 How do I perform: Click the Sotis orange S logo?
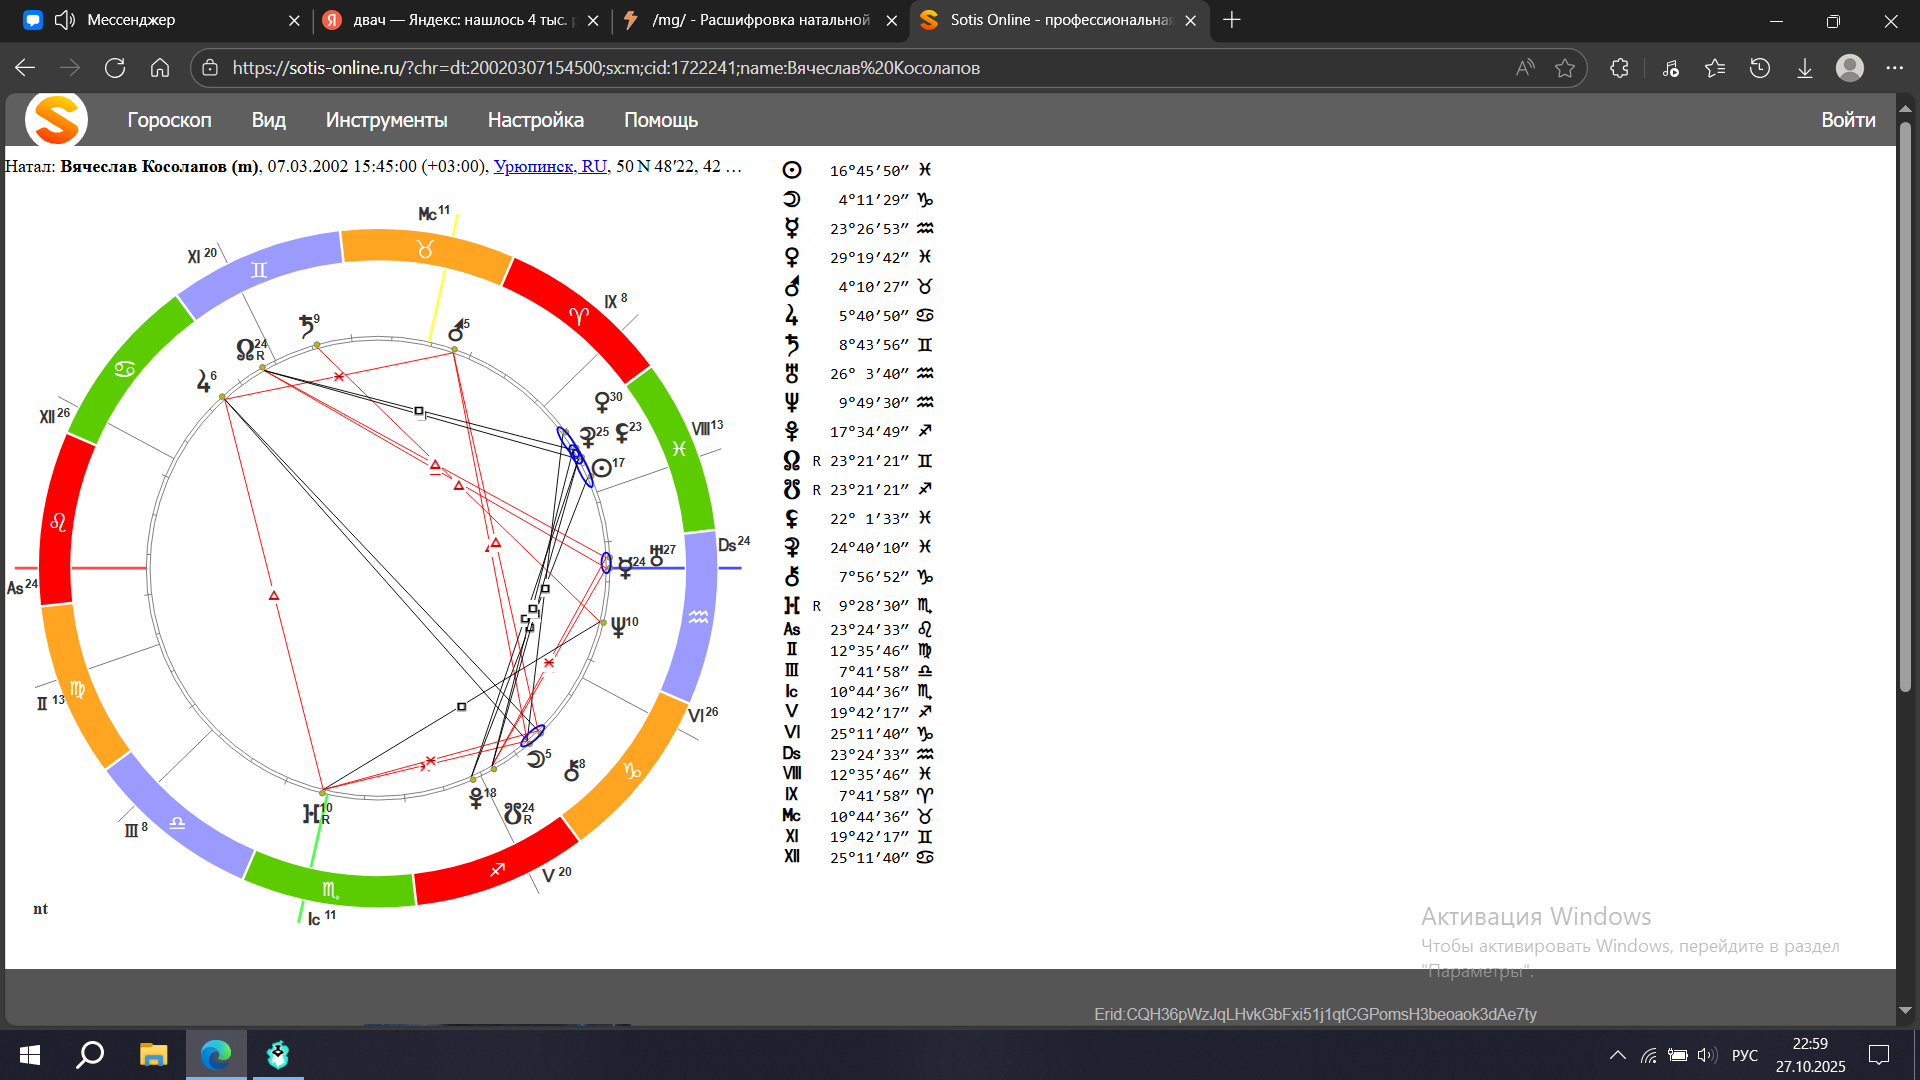56,120
